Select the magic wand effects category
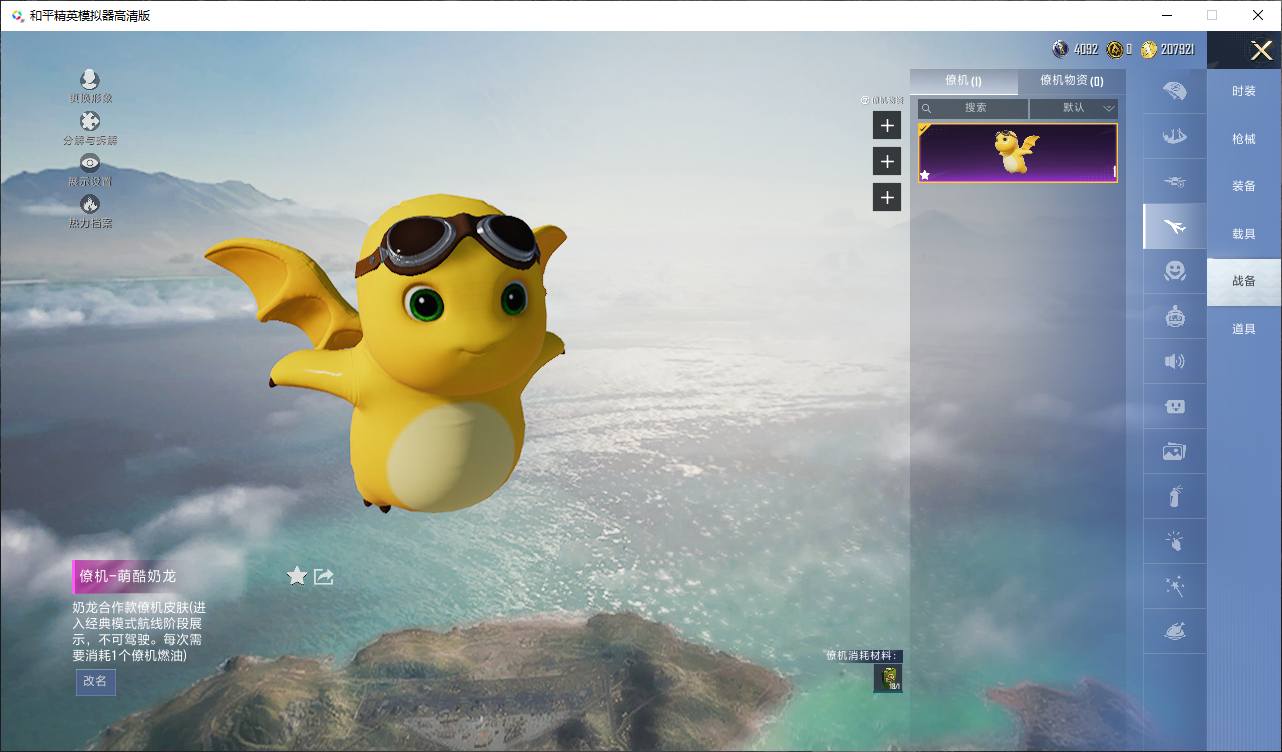Screen dimensions: 1282x752 point(1175,586)
